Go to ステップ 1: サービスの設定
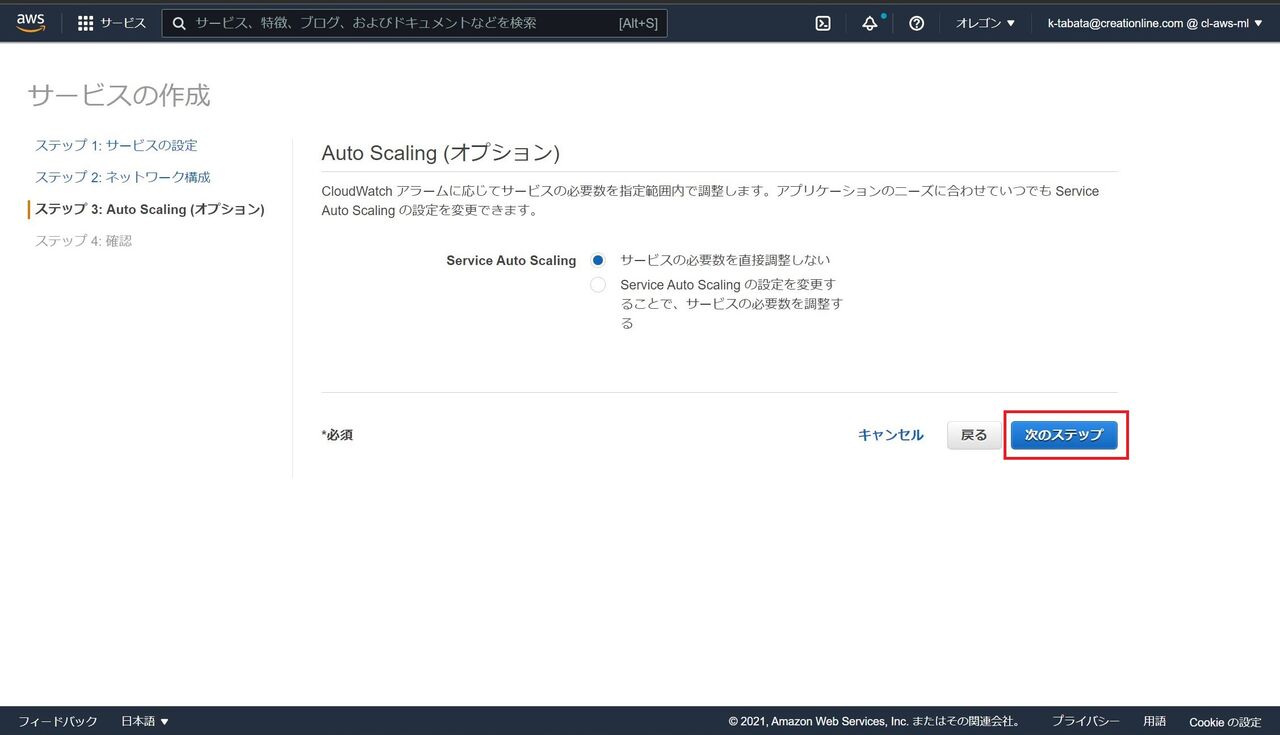 coord(116,145)
